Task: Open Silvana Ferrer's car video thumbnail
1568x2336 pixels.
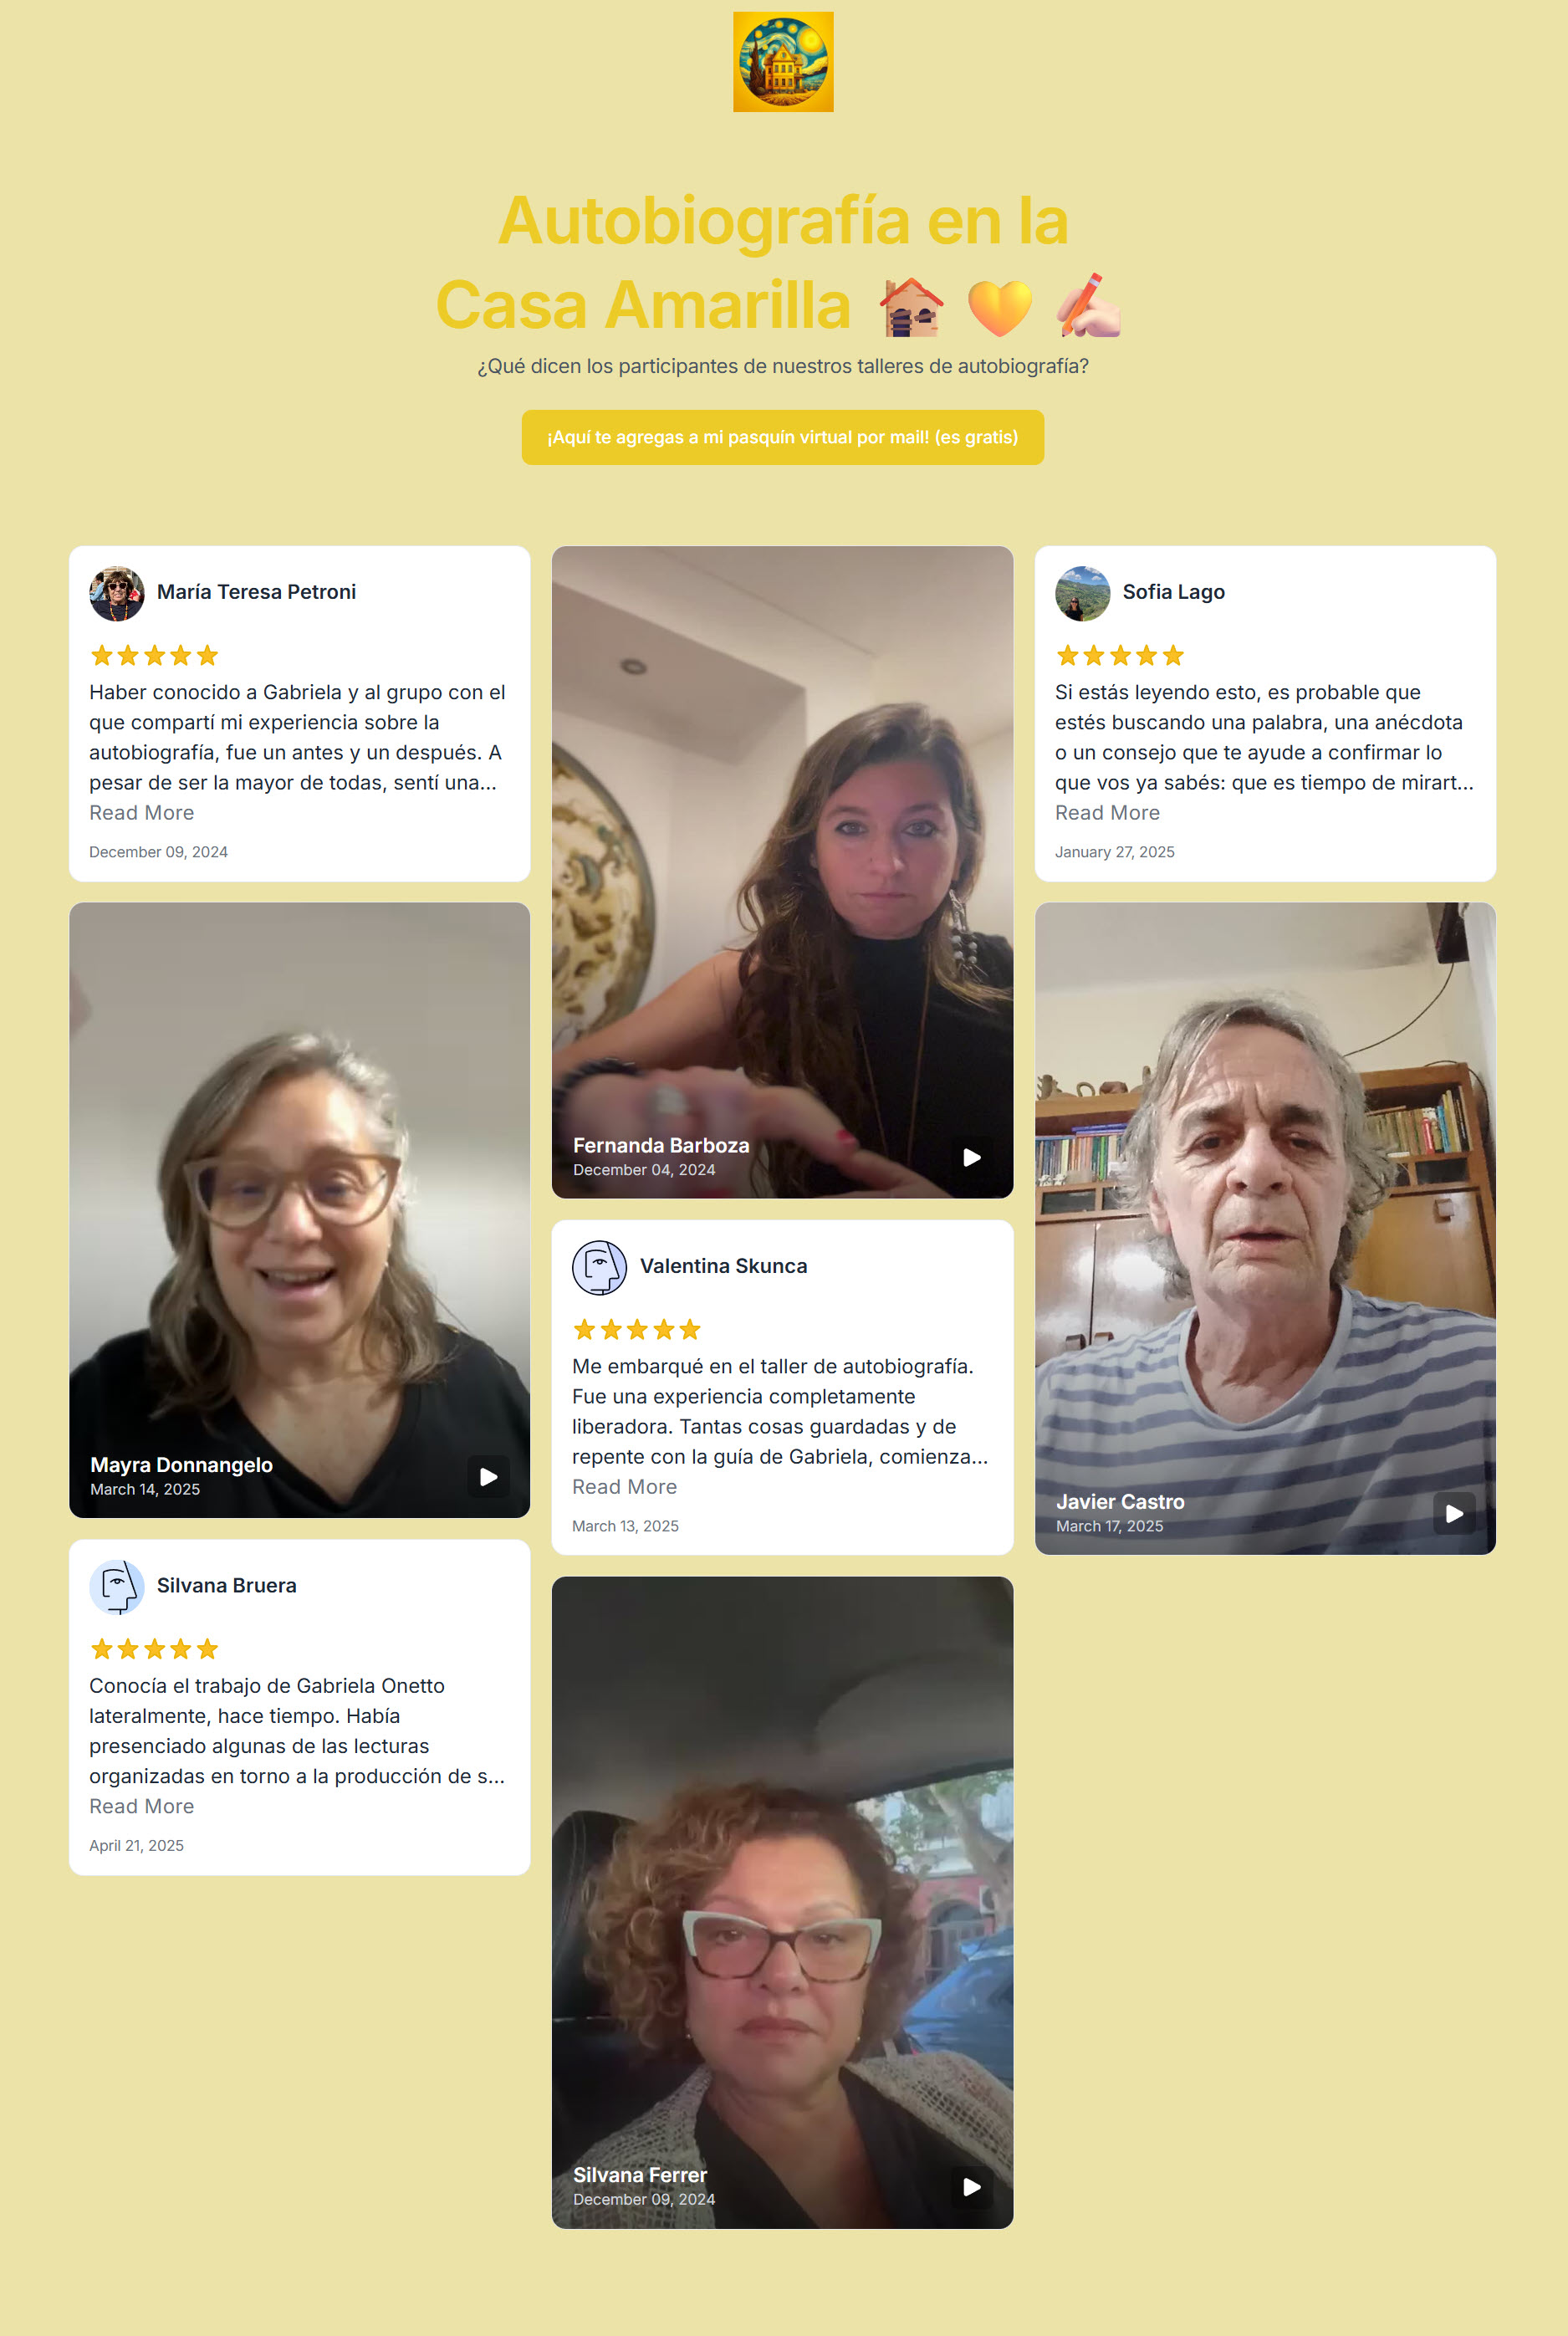Action: click(783, 1902)
